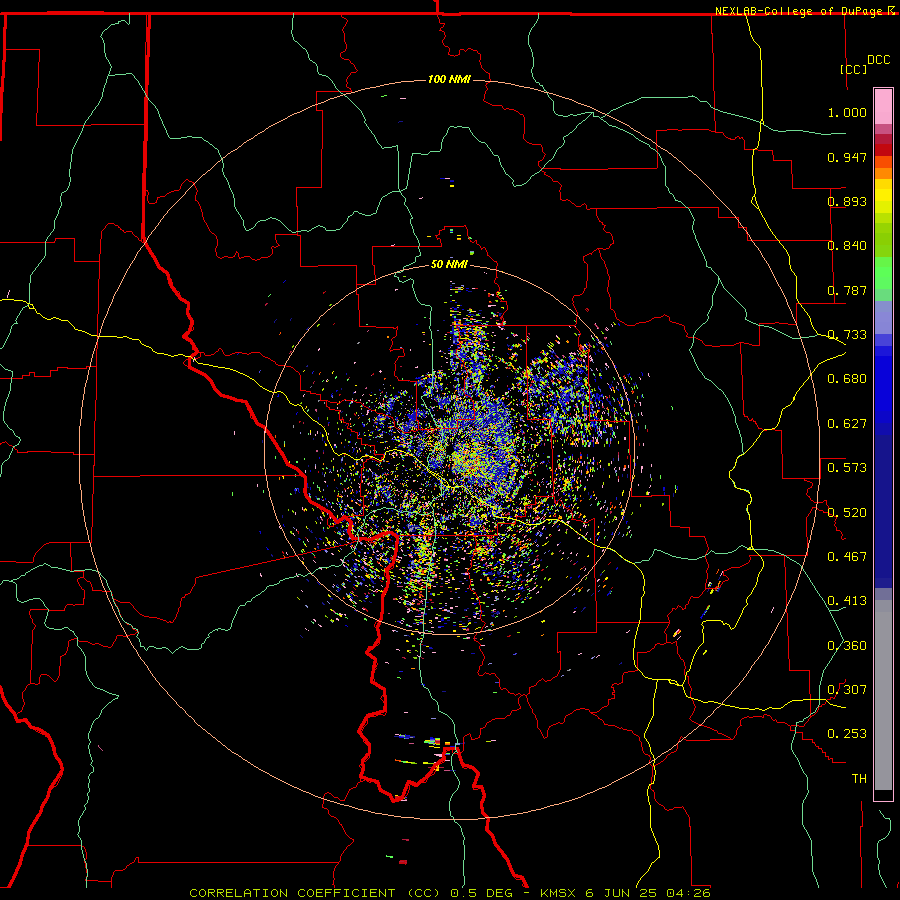Click the 0.733 legend value
The width and height of the screenshot is (900, 900).
pyautogui.click(x=847, y=335)
